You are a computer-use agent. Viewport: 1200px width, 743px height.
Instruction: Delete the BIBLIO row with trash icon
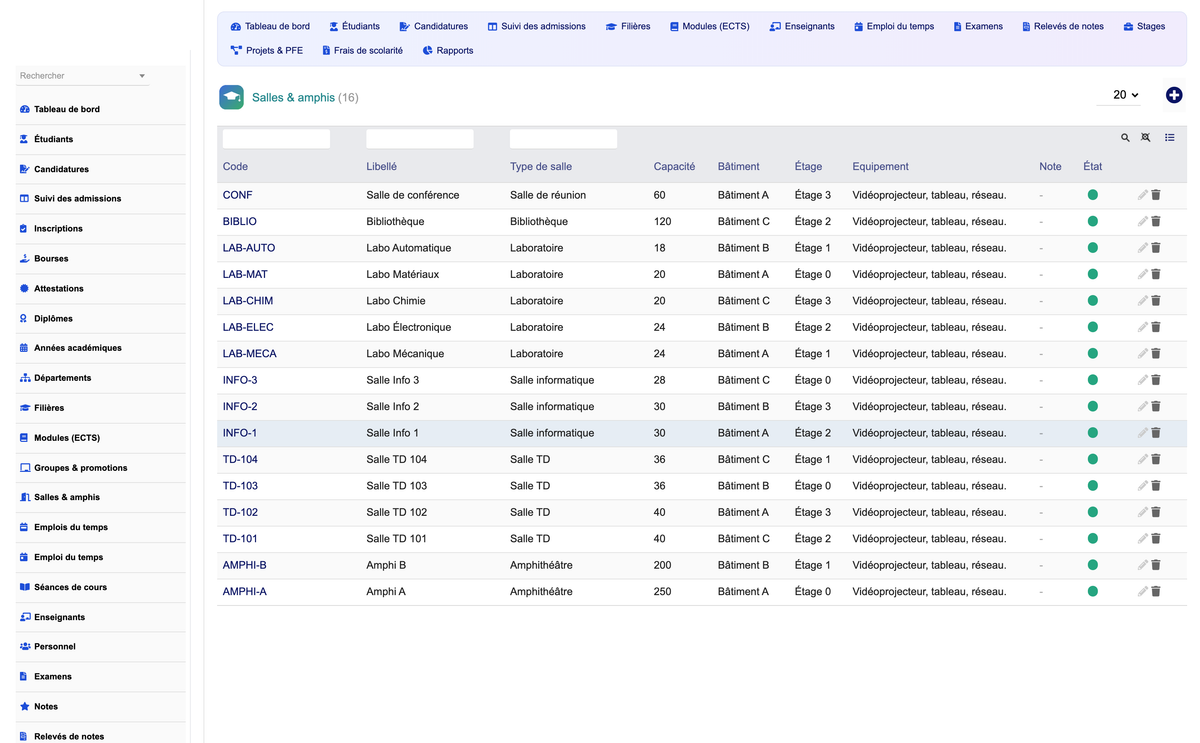coord(1156,221)
